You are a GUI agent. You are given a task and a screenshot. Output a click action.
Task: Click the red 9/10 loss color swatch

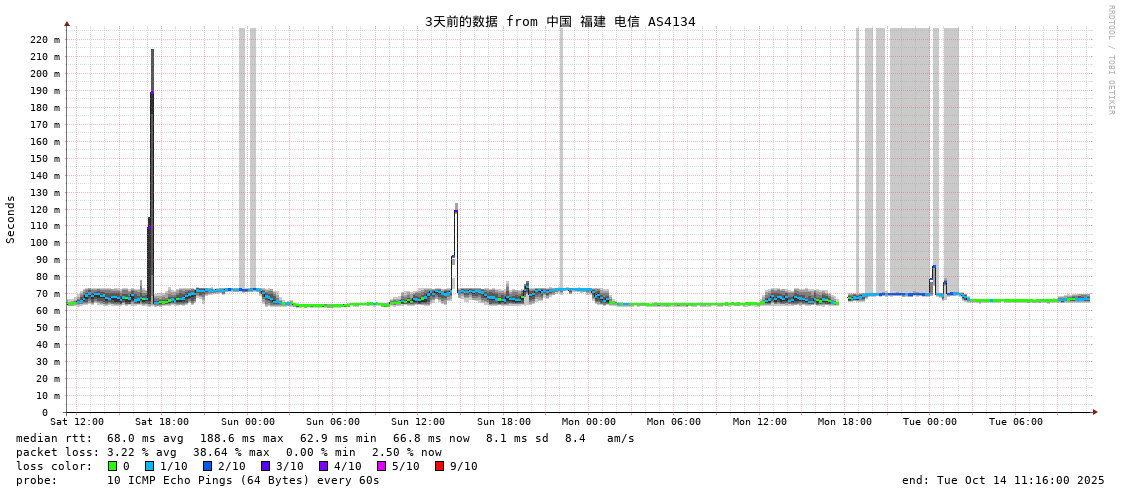[x=439, y=466]
